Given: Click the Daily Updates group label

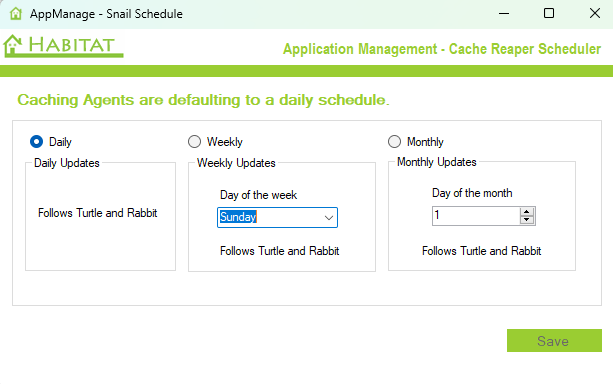Looking at the screenshot, I should point(67,163).
